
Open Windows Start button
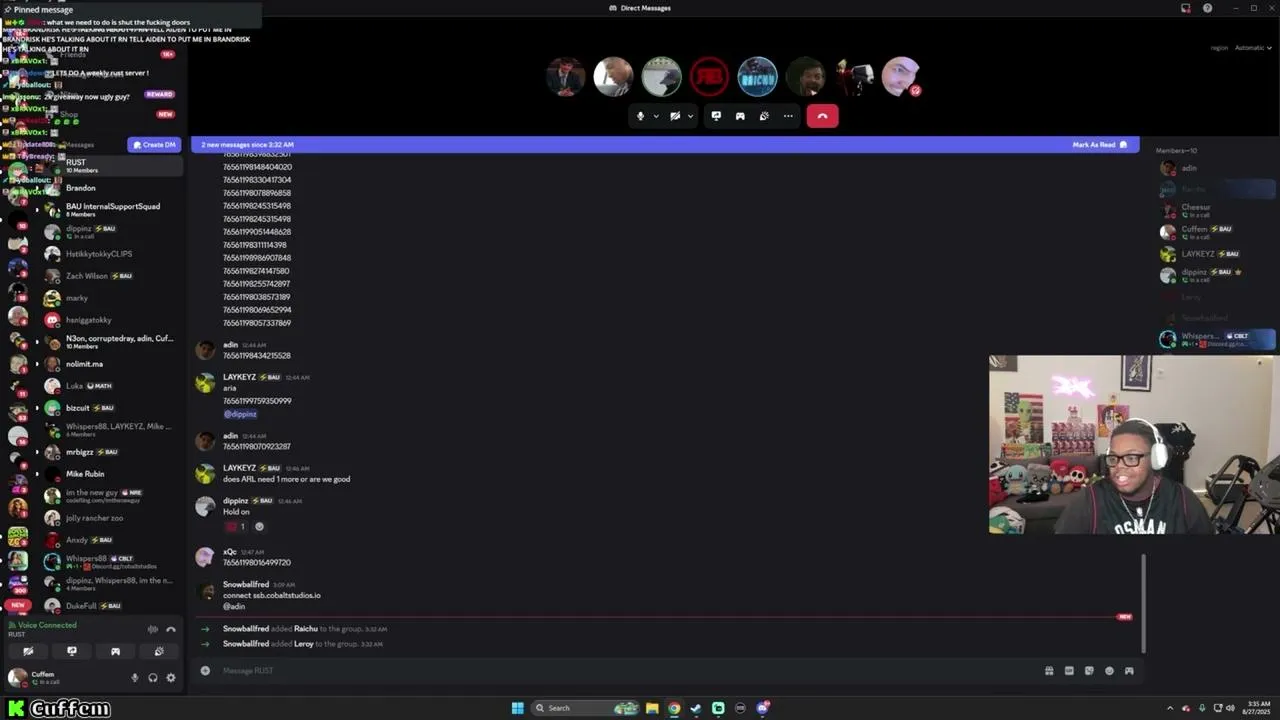[517, 708]
